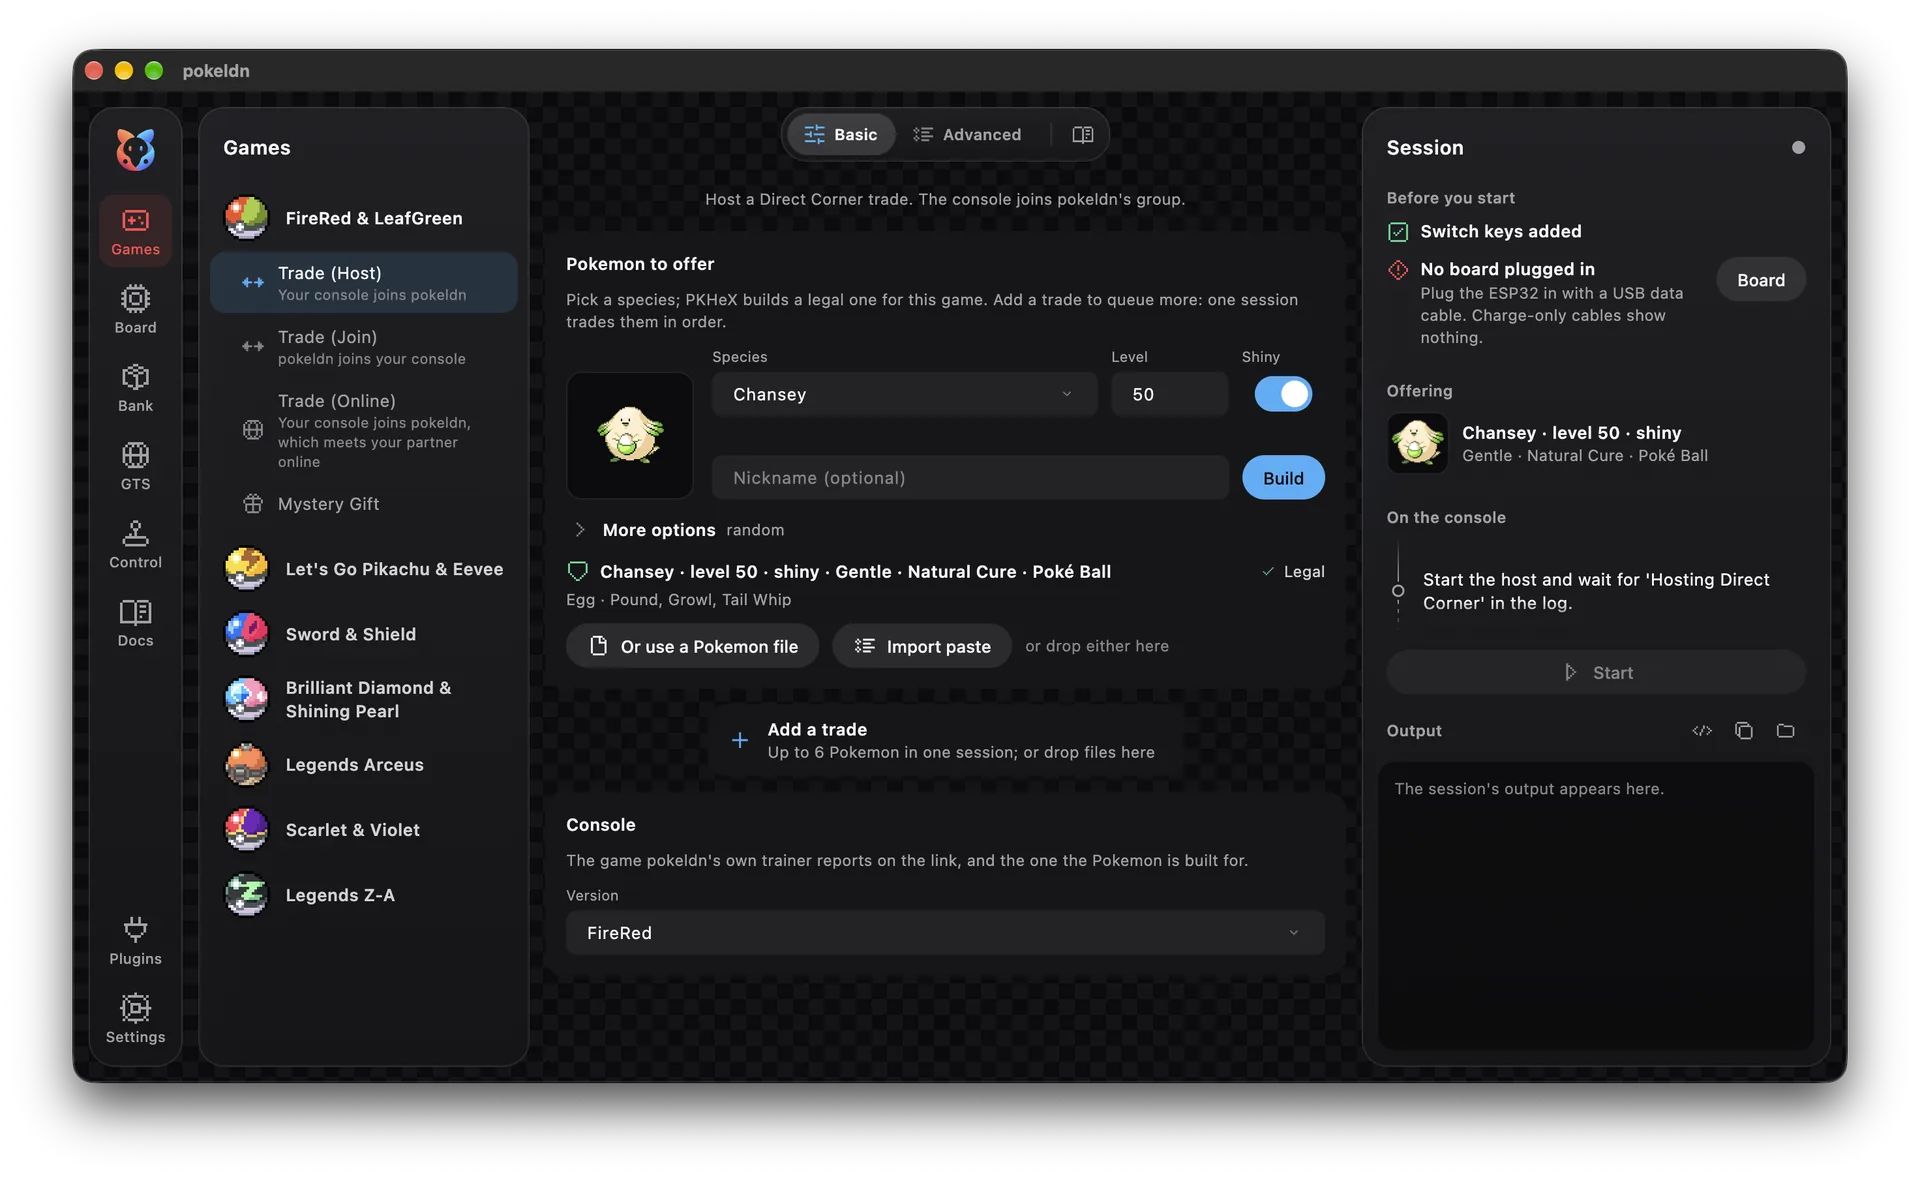
Task: Select Sword & Shield game
Action: coord(364,634)
